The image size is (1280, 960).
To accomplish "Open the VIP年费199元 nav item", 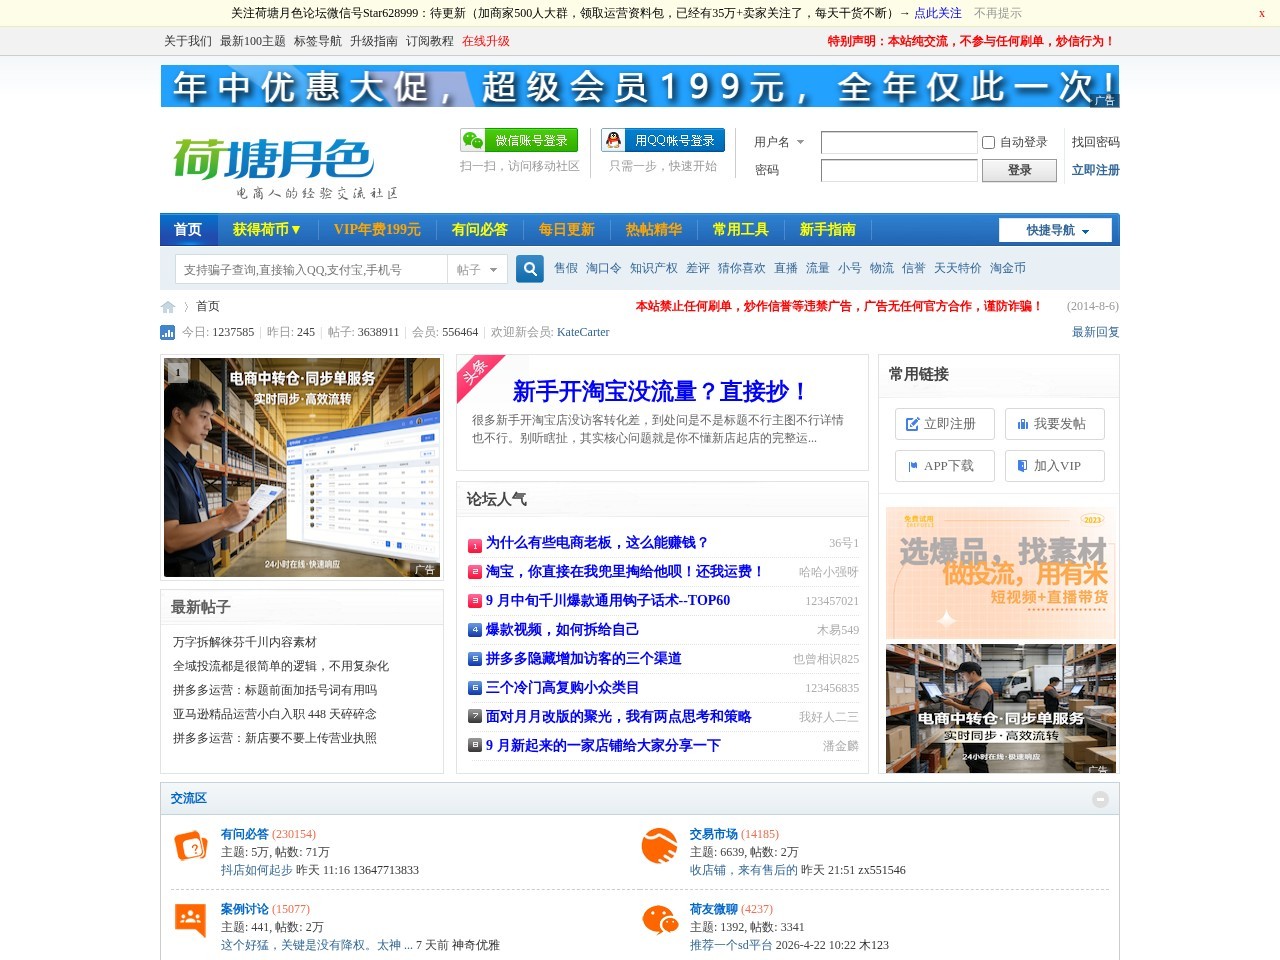I will tap(377, 230).
